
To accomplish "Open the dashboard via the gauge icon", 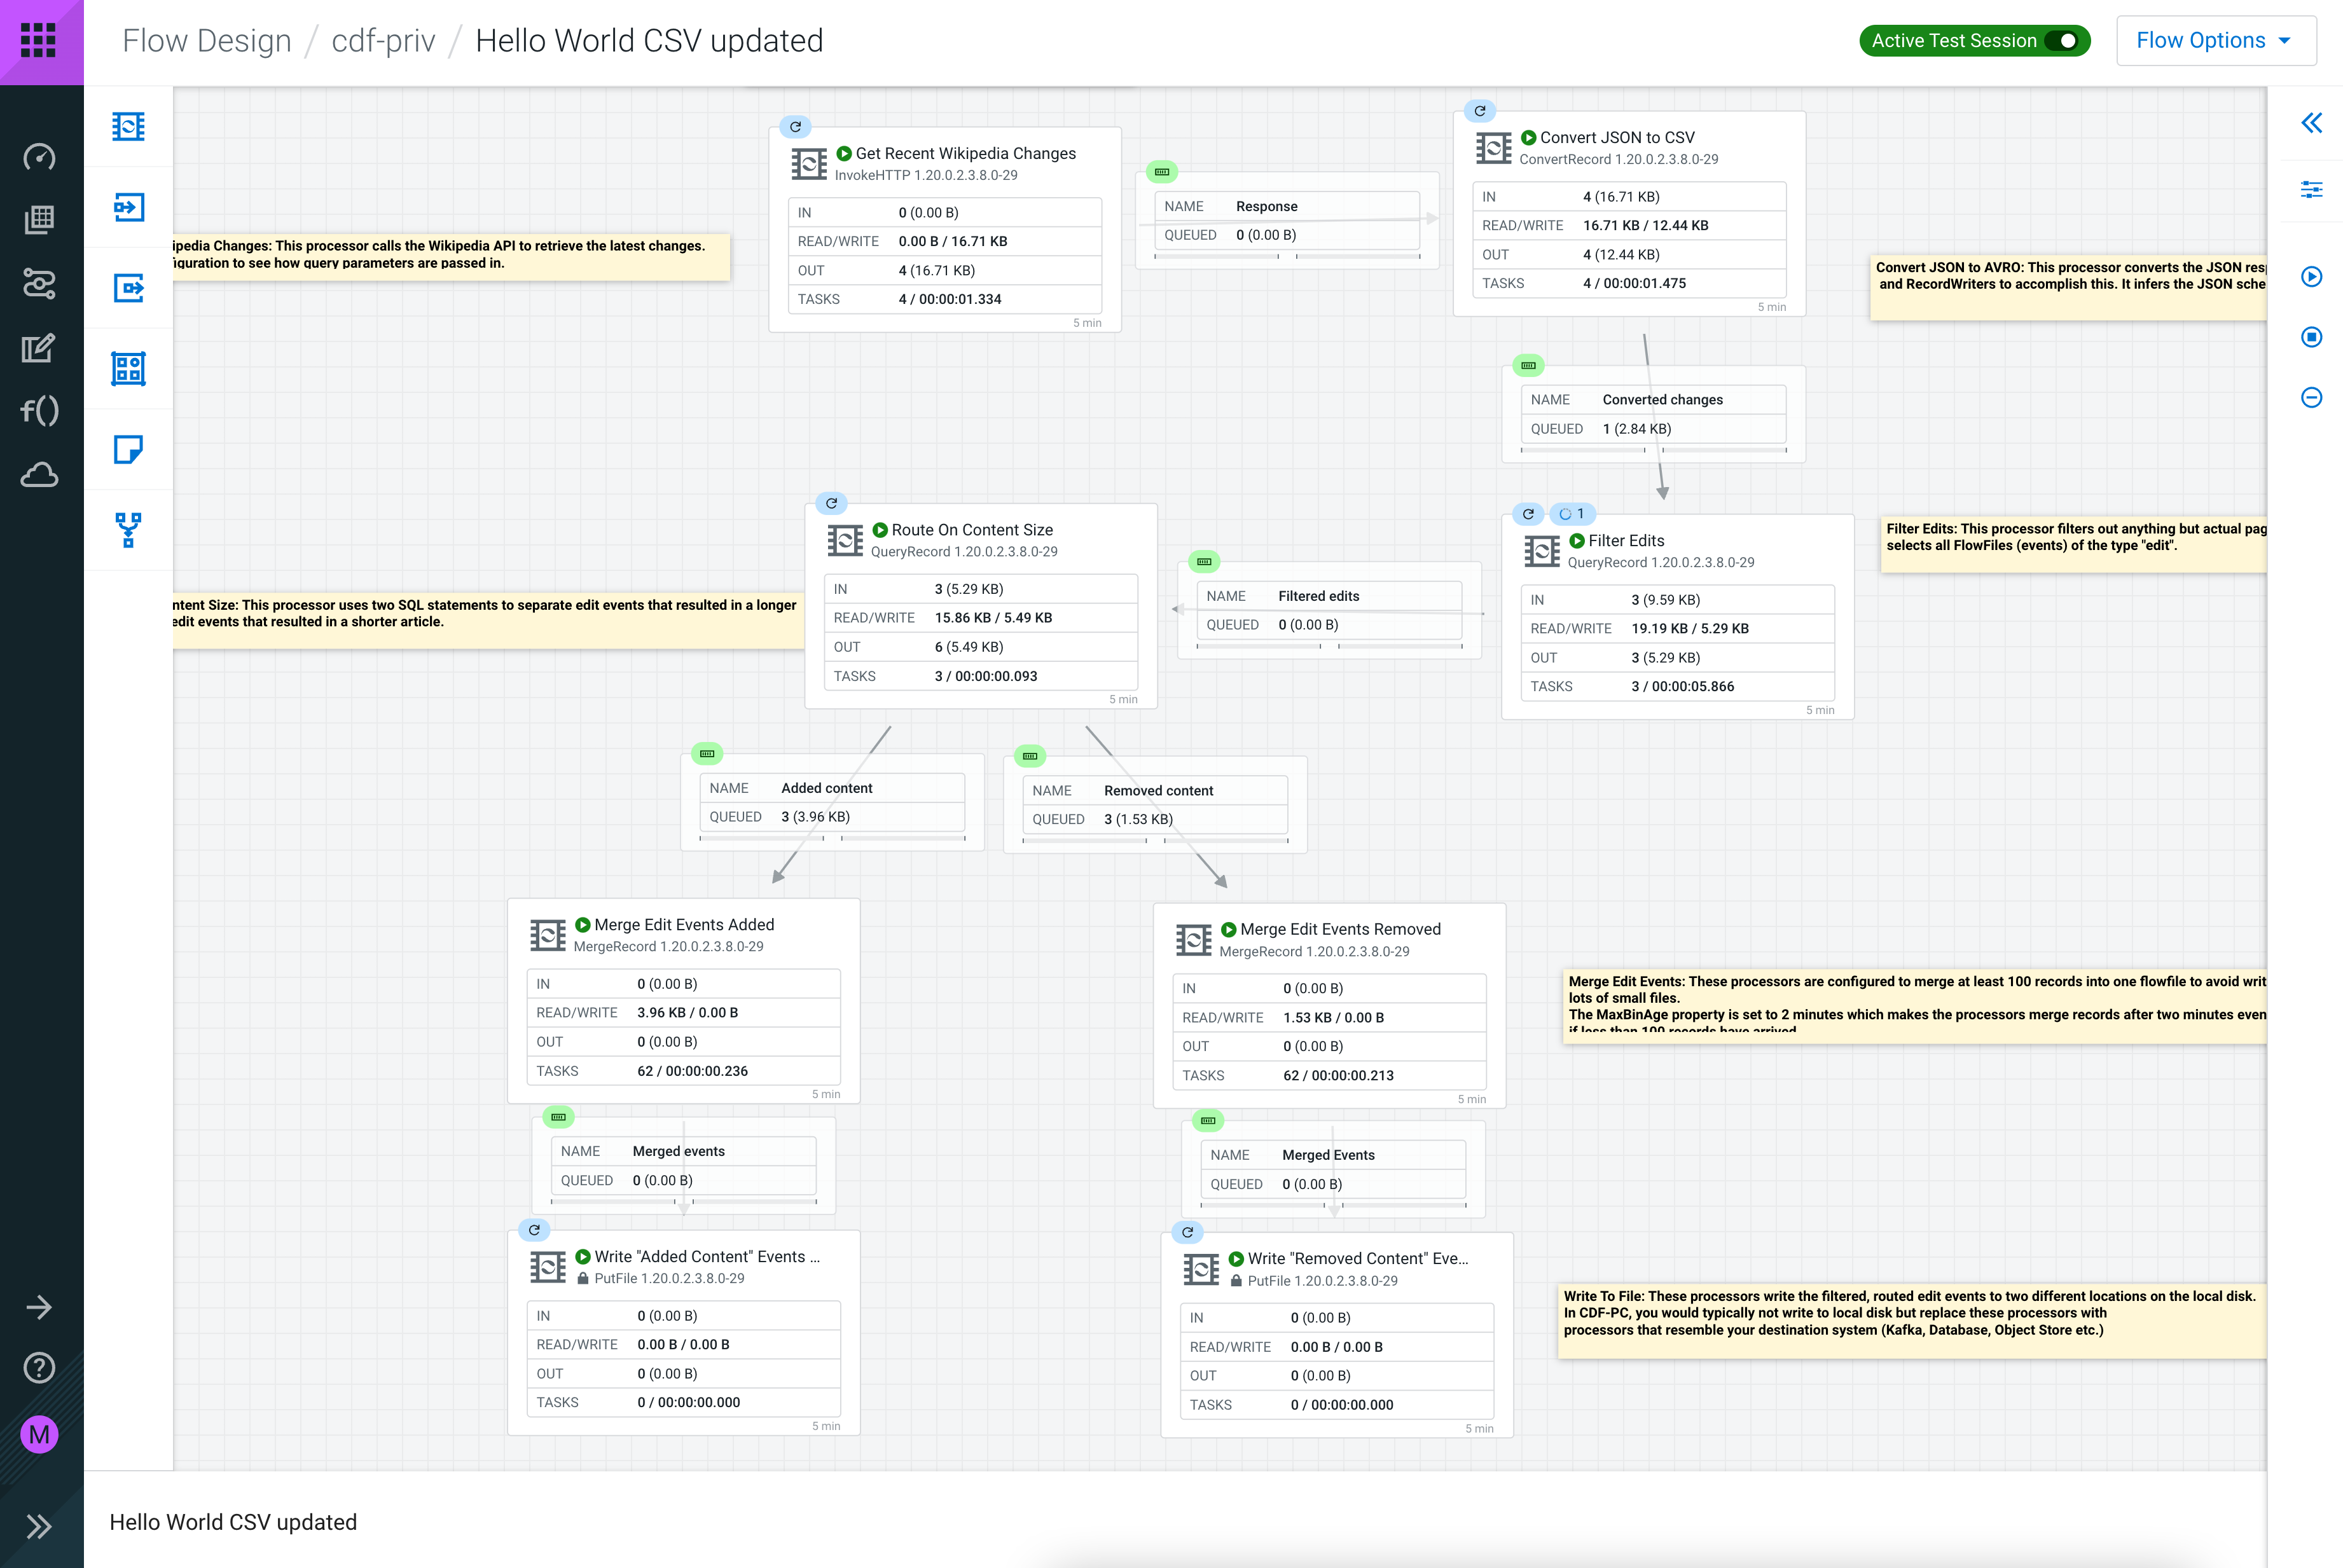I will 40,157.
